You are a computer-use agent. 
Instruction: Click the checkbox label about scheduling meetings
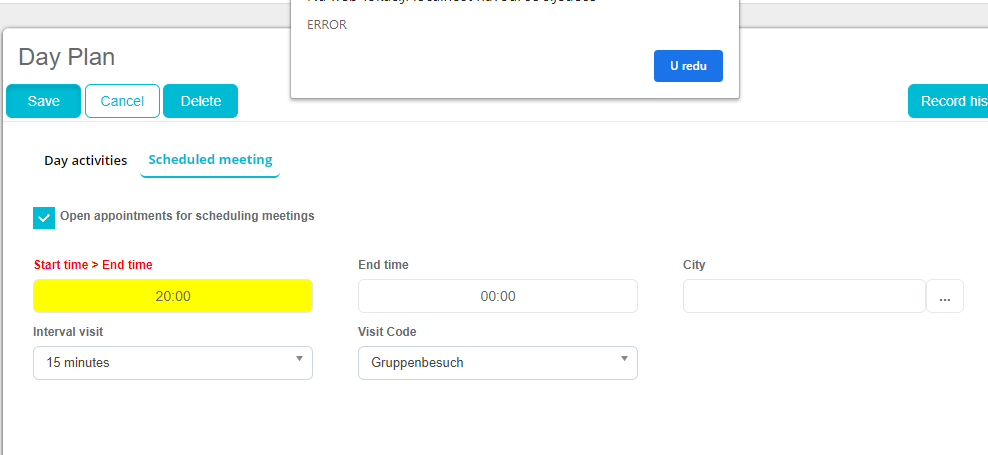pyautogui.click(x=187, y=216)
